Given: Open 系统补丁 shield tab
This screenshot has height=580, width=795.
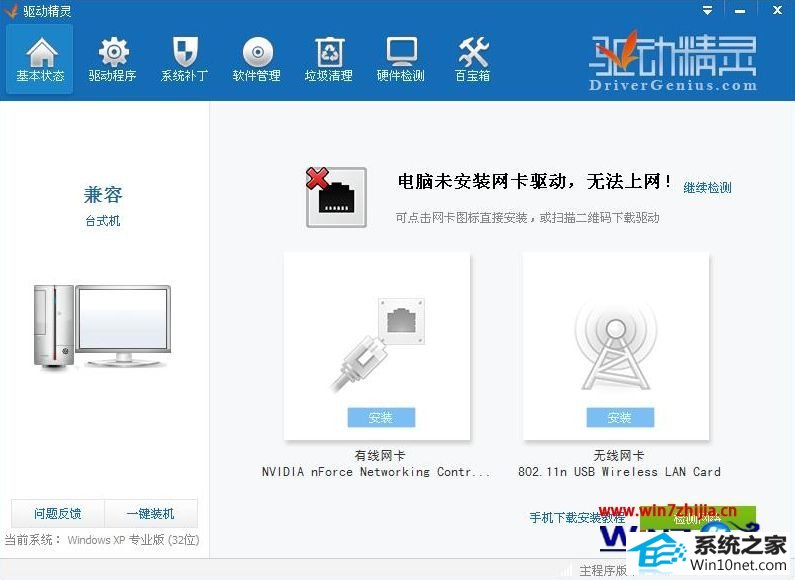Looking at the screenshot, I should (185, 59).
